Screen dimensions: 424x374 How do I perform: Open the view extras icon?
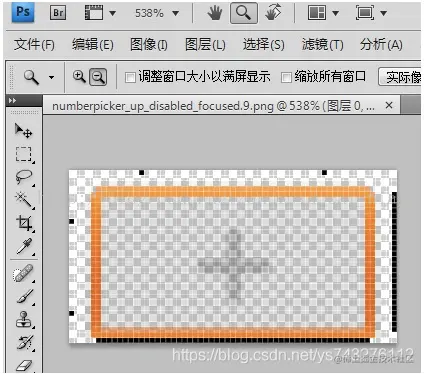pos(94,13)
